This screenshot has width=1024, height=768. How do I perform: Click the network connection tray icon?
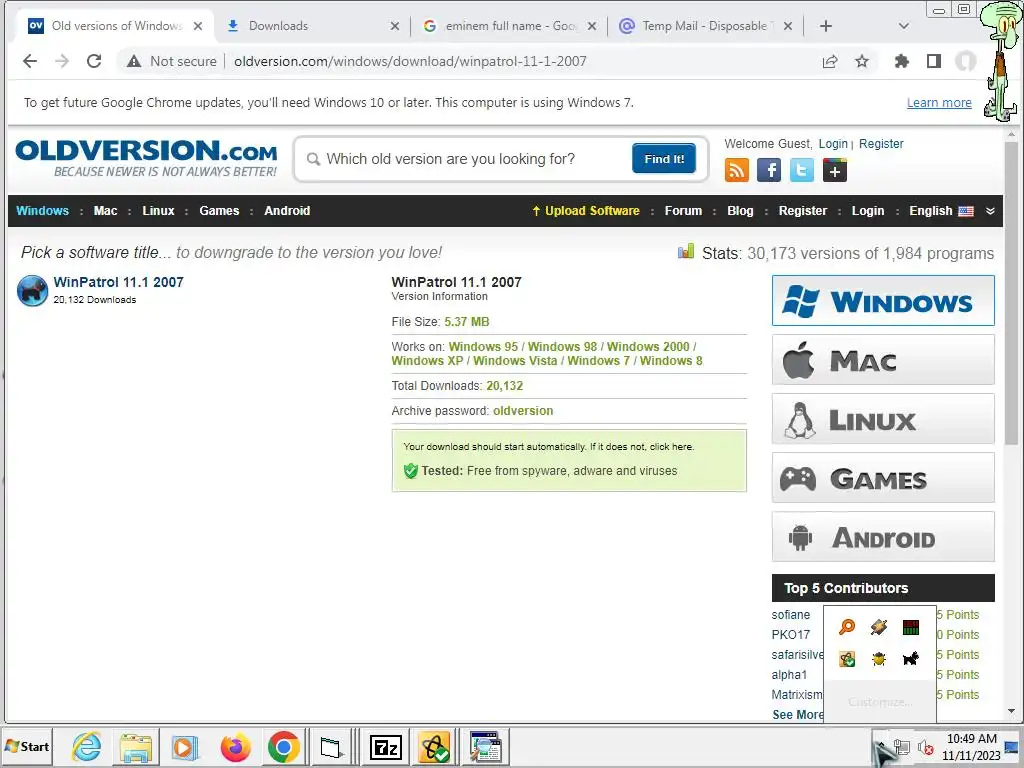click(x=903, y=746)
